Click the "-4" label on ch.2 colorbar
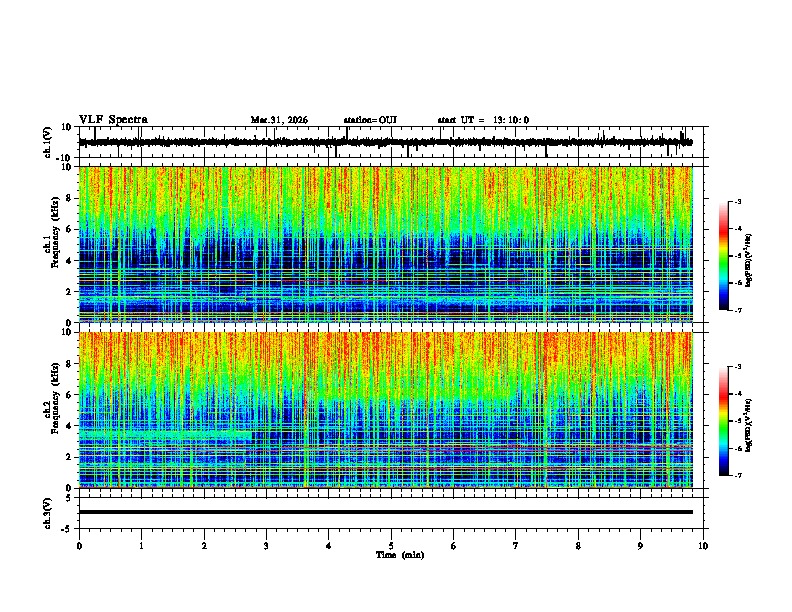Screen dimensions: 792x612 (737, 394)
